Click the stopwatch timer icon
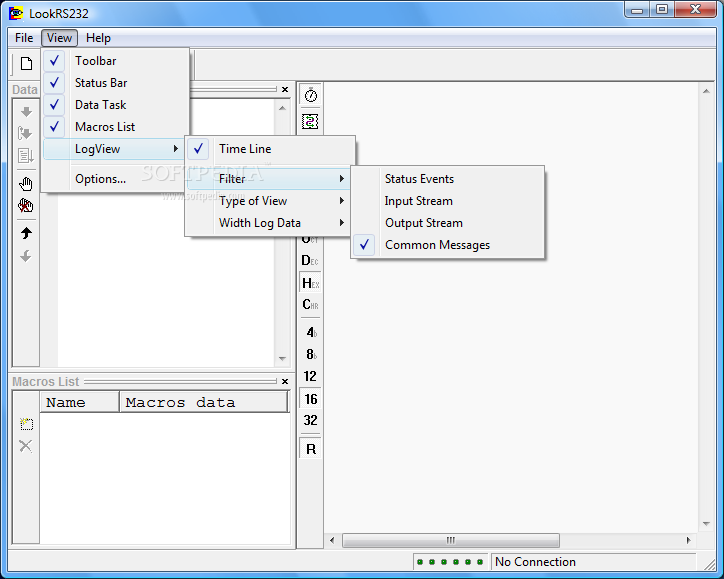The width and height of the screenshot is (724, 579). [311, 95]
